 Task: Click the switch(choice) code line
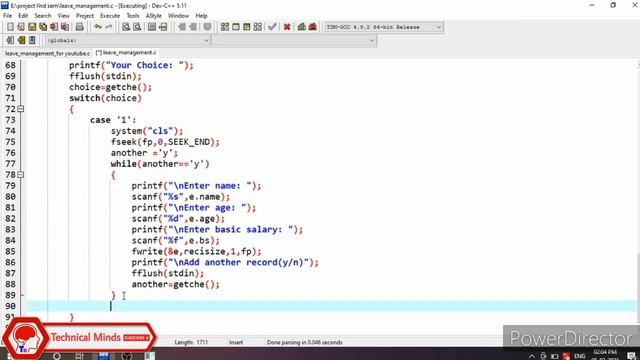pos(105,98)
